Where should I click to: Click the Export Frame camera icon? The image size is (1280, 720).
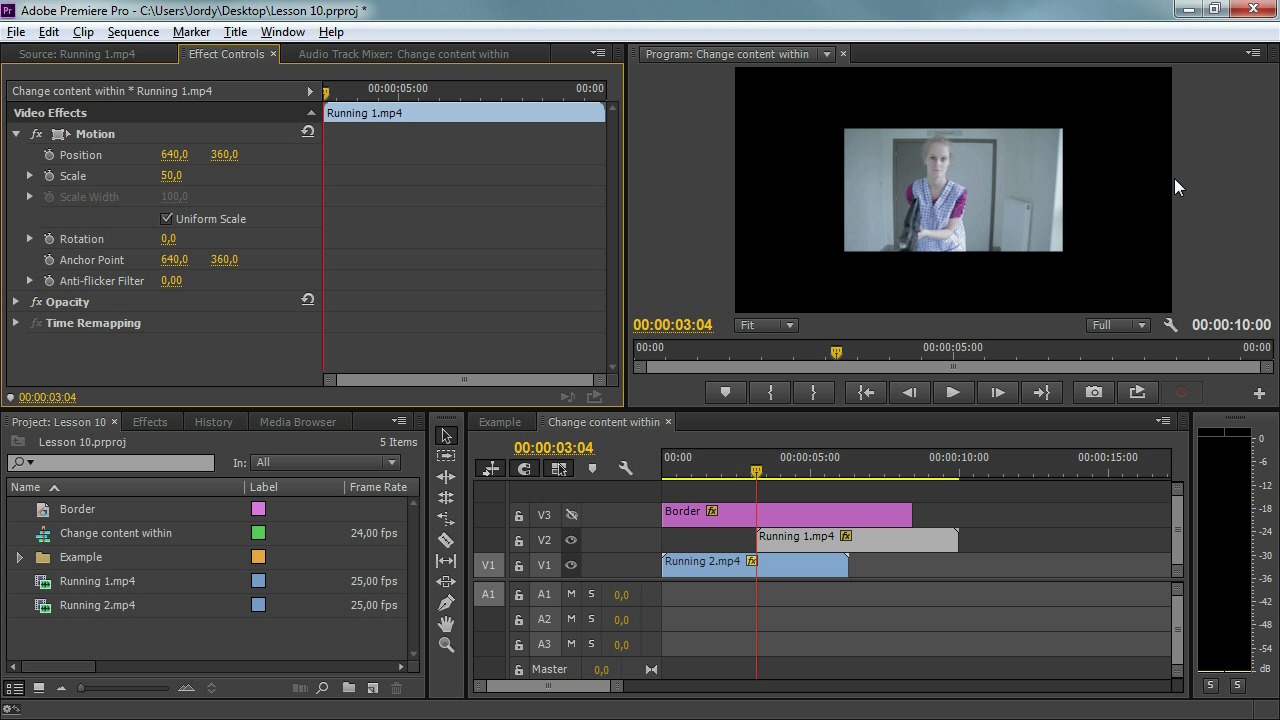(x=1094, y=393)
